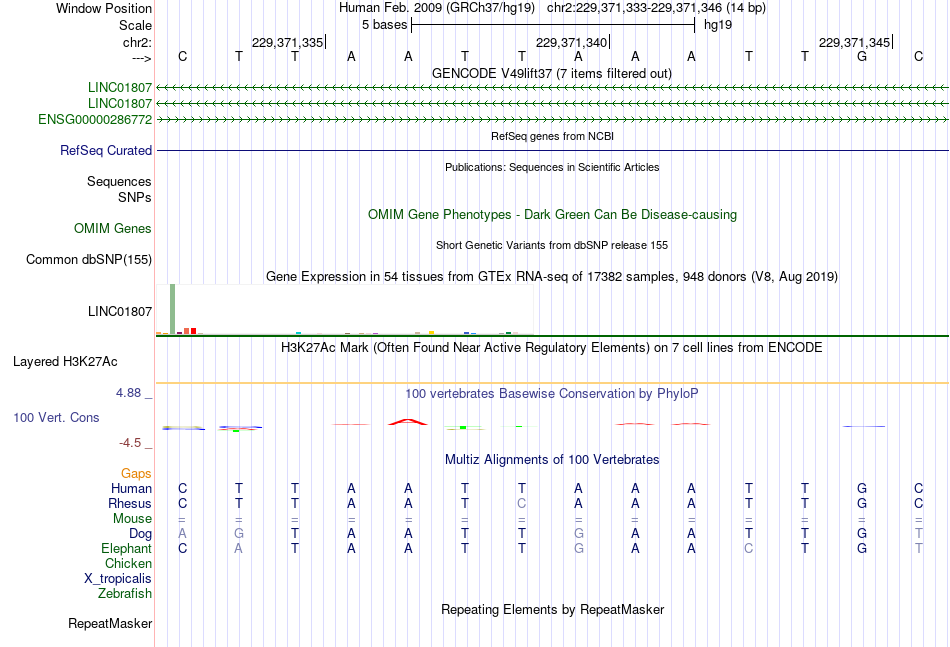This screenshot has width=950, height=647.
Task: Click Publications: Sequences in Scientific Articles title
Action: (x=552, y=167)
